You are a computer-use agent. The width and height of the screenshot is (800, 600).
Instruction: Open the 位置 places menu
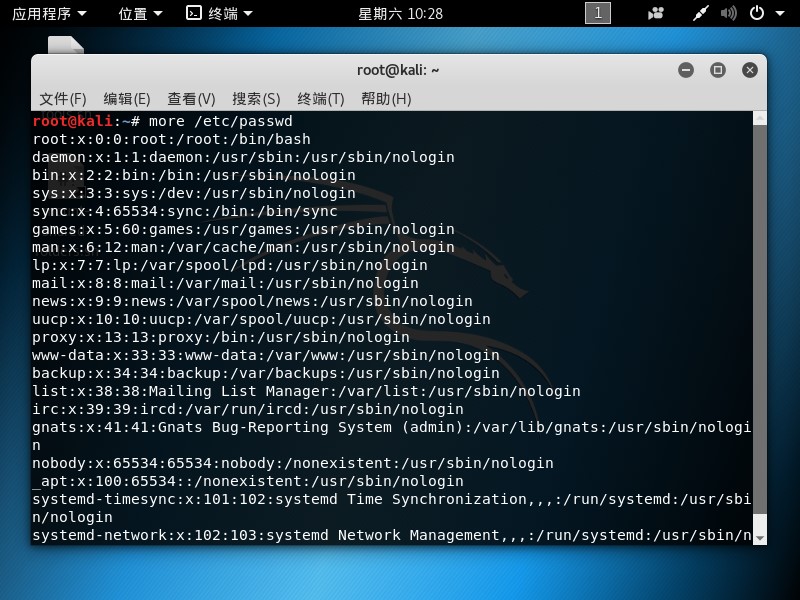tap(140, 14)
